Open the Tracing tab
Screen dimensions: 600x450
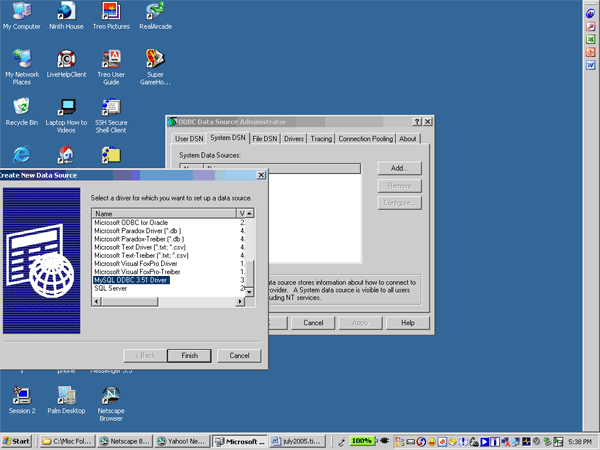[321, 139]
